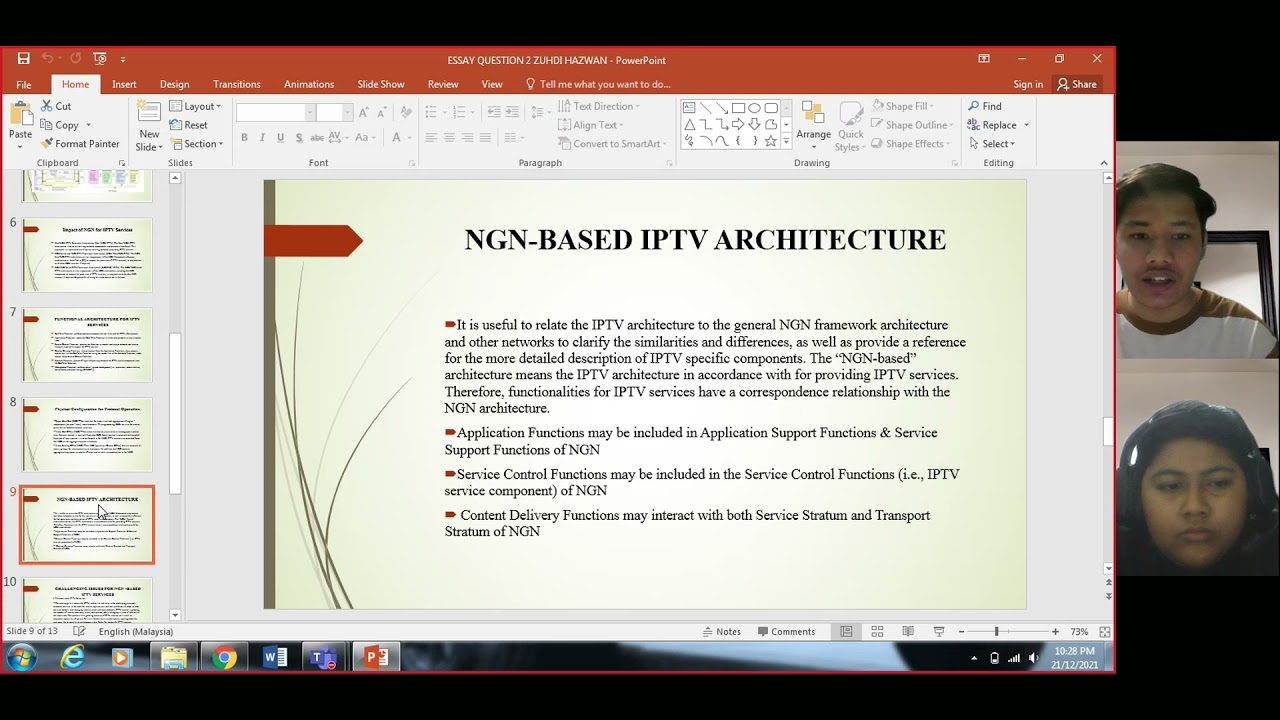
Task: Toggle Bold formatting
Action: point(244,138)
